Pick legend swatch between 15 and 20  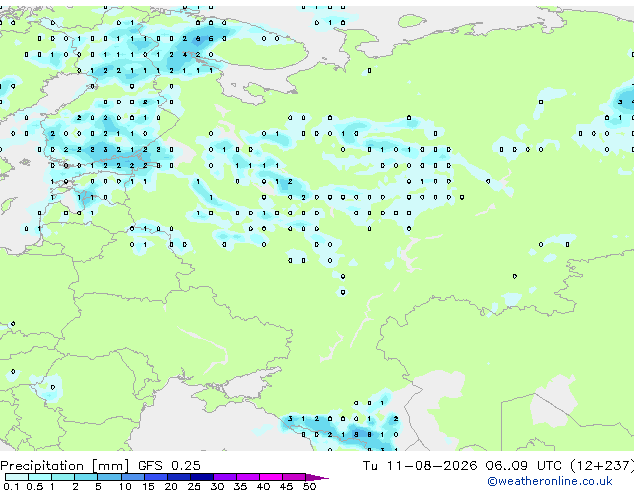[155, 477]
